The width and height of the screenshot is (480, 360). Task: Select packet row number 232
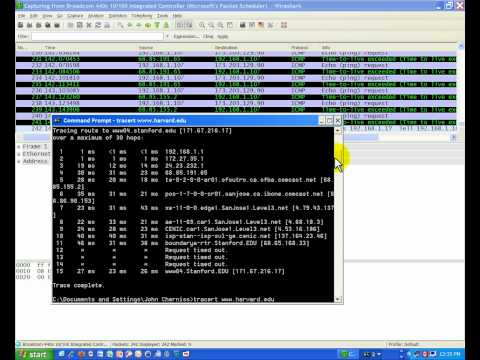[x=236, y=65]
